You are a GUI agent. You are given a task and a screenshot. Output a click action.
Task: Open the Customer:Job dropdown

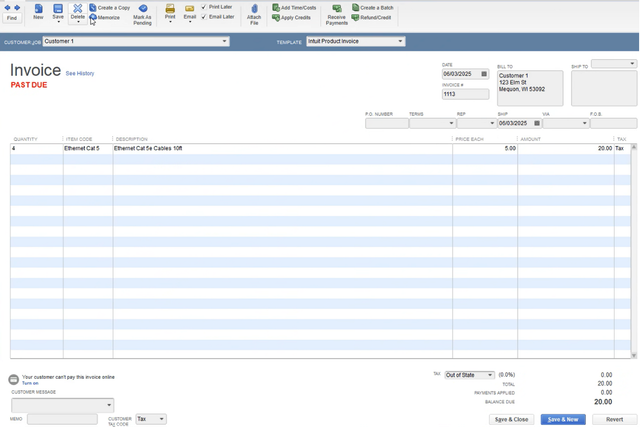(224, 41)
